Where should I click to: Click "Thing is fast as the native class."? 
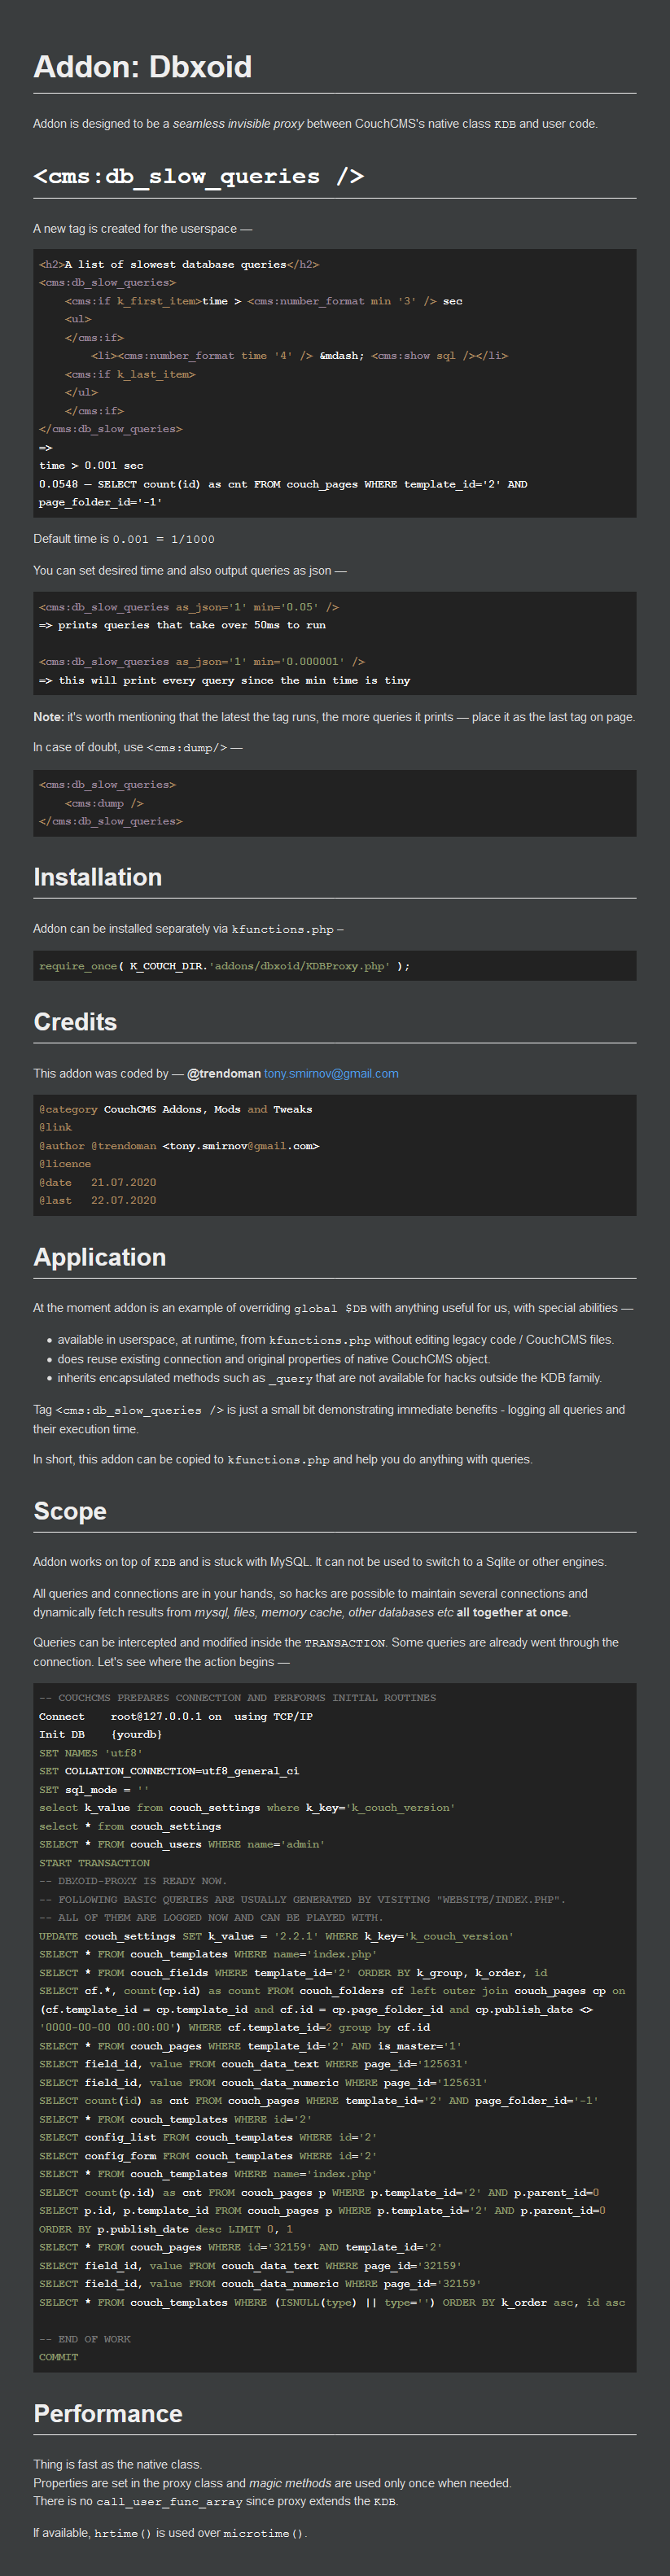point(117,2464)
